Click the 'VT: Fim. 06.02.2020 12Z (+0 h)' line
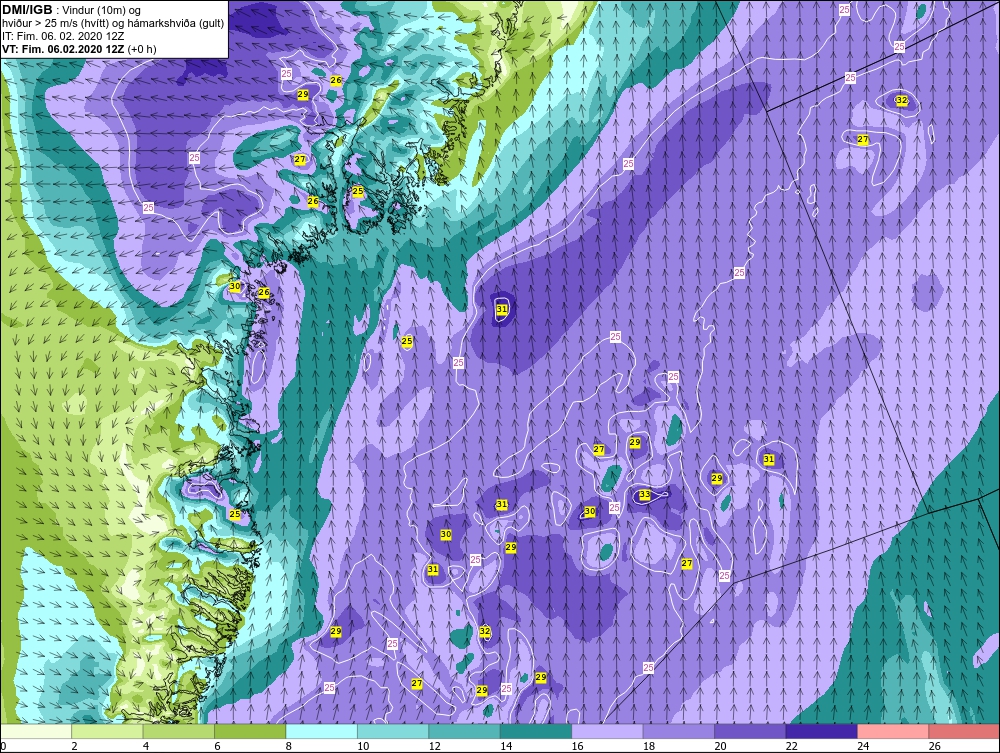 coord(79,49)
